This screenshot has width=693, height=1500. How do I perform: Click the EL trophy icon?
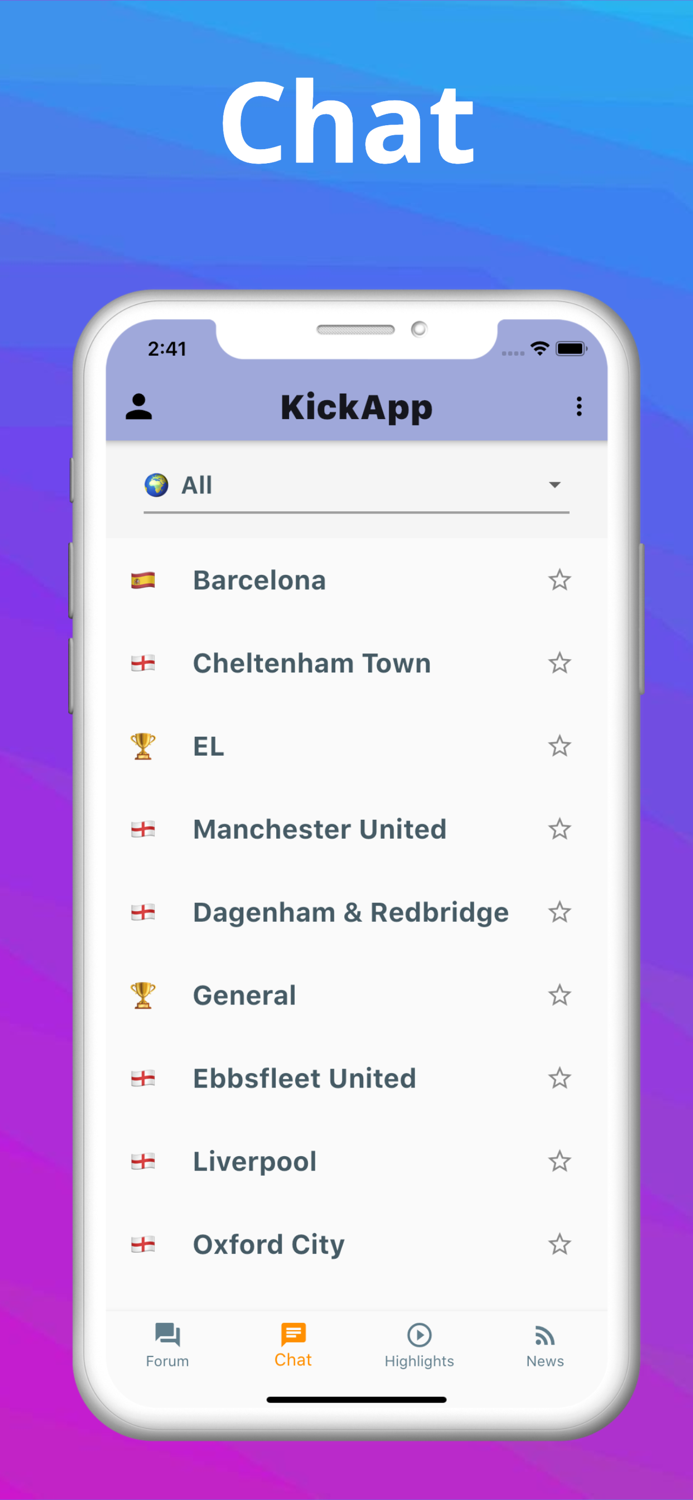coord(143,746)
